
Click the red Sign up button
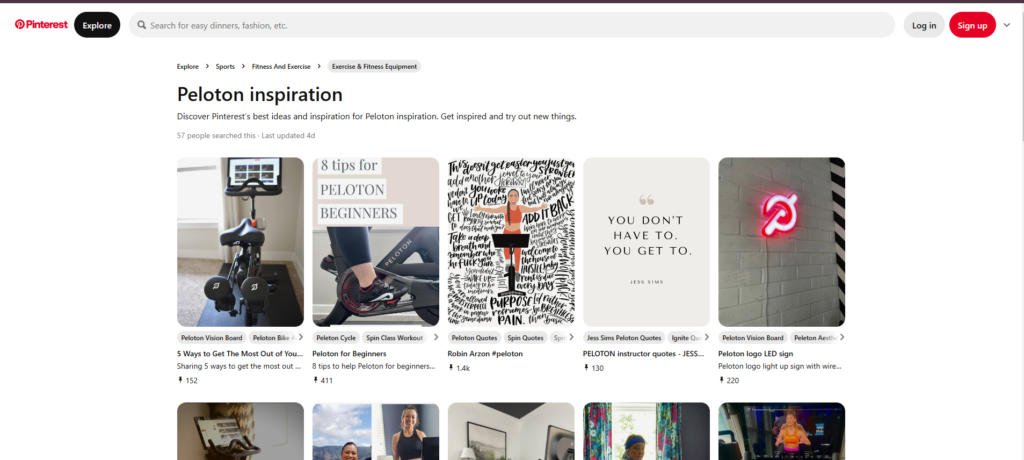tap(972, 25)
